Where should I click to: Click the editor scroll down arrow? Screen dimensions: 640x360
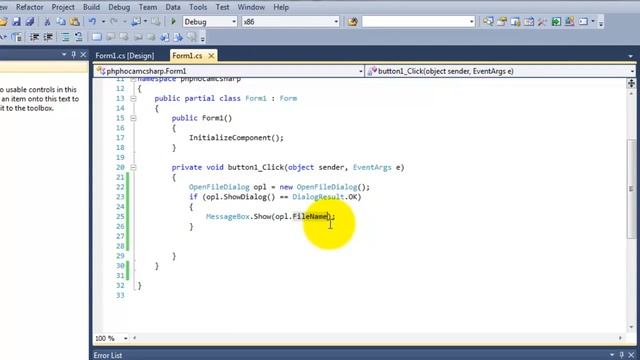(631, 327)
